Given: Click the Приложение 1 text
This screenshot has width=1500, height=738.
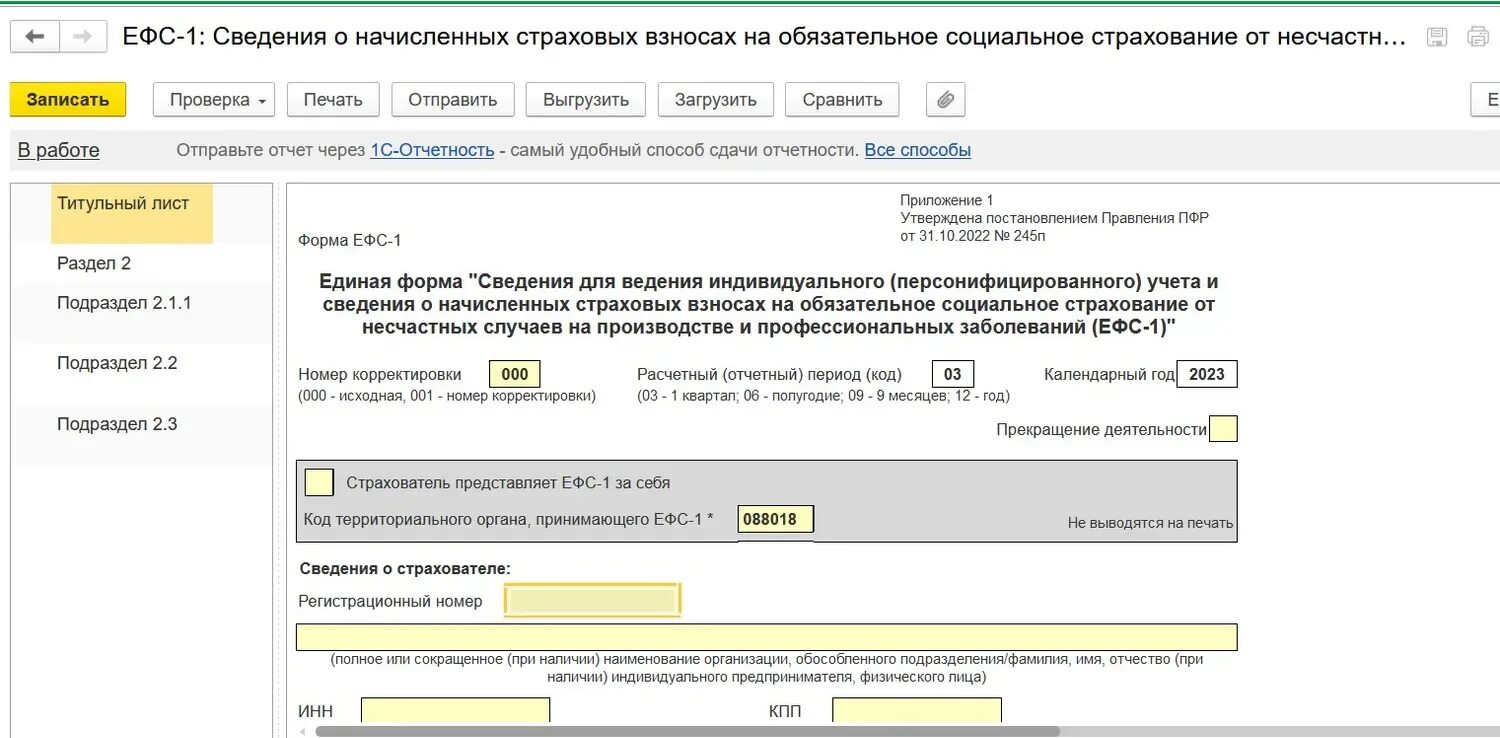Looking at the screenshot, I should 947,200.
